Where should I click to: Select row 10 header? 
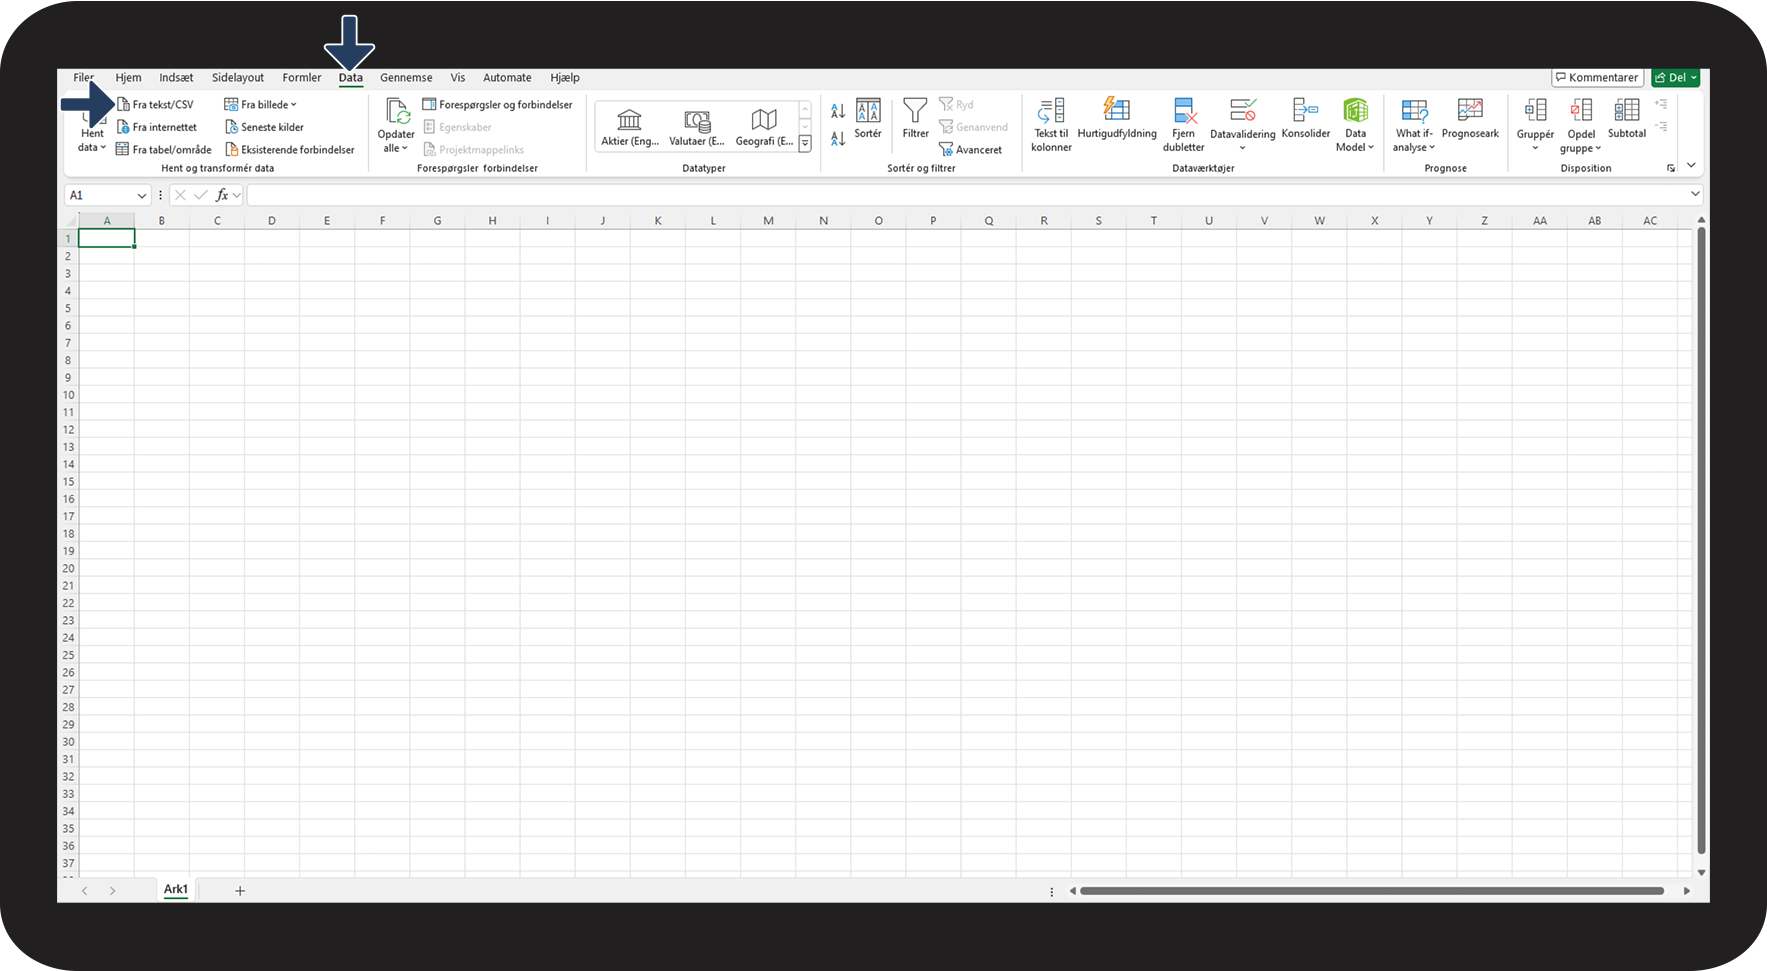coord(68,395)
